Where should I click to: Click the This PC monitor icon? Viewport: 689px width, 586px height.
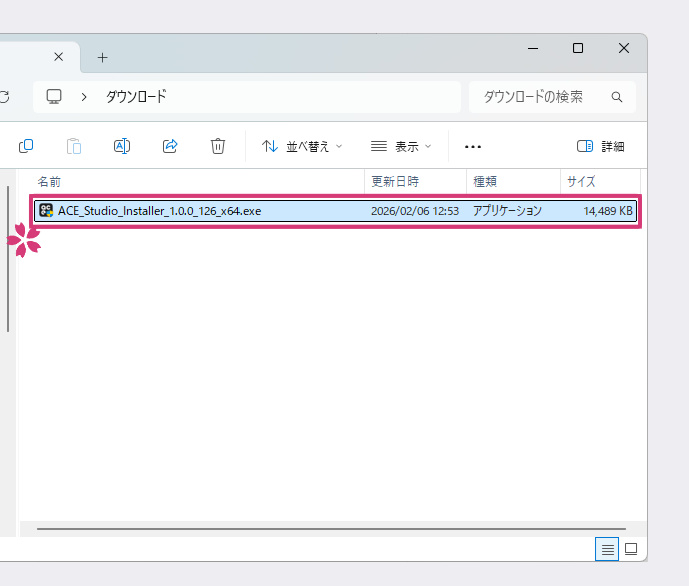[55, 97]
